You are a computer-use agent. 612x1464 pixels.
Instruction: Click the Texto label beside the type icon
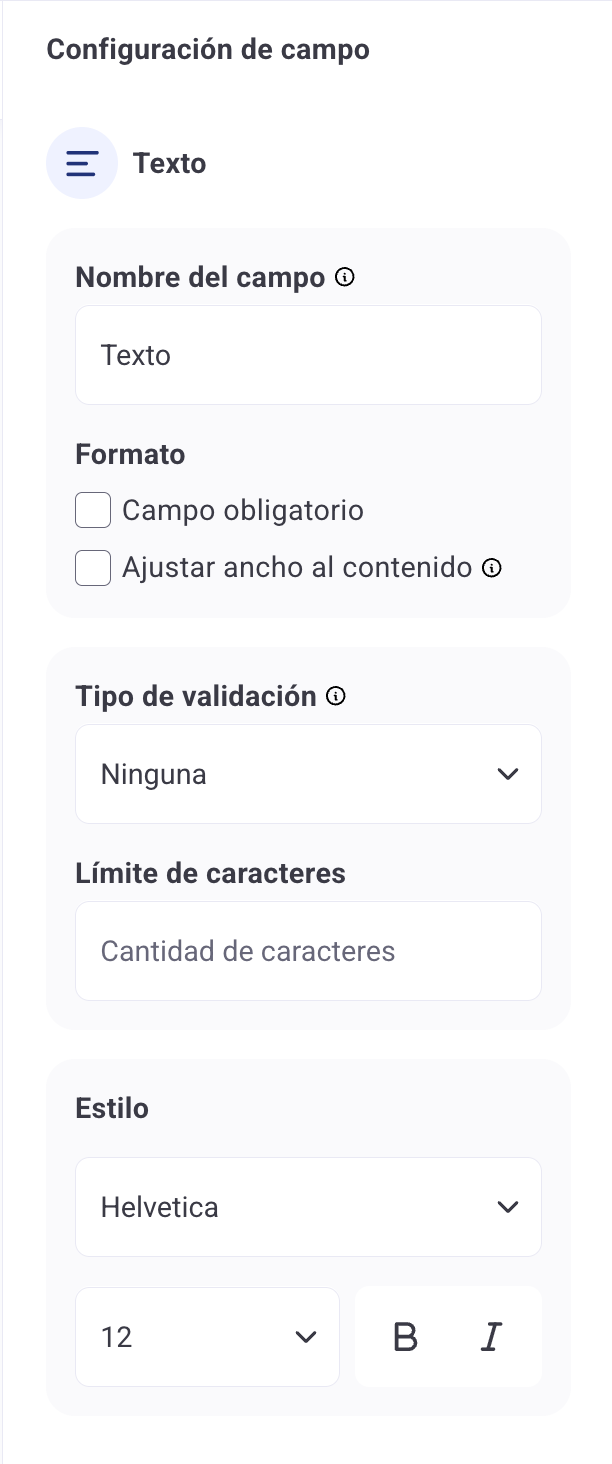point(170,163)
